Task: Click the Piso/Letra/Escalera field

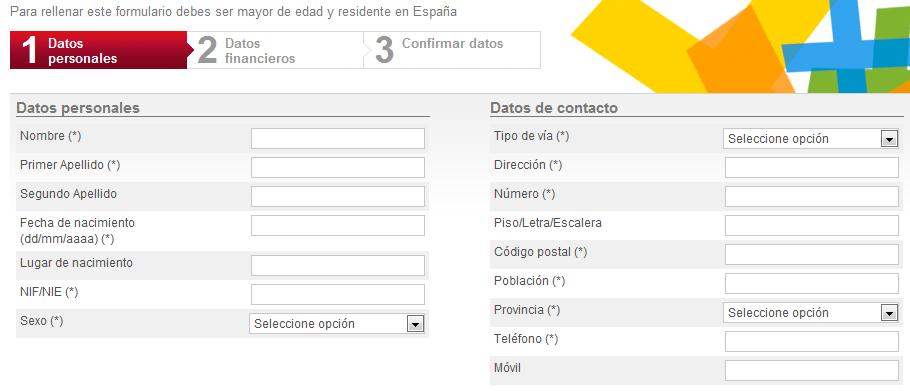Action: click(812, 226)
